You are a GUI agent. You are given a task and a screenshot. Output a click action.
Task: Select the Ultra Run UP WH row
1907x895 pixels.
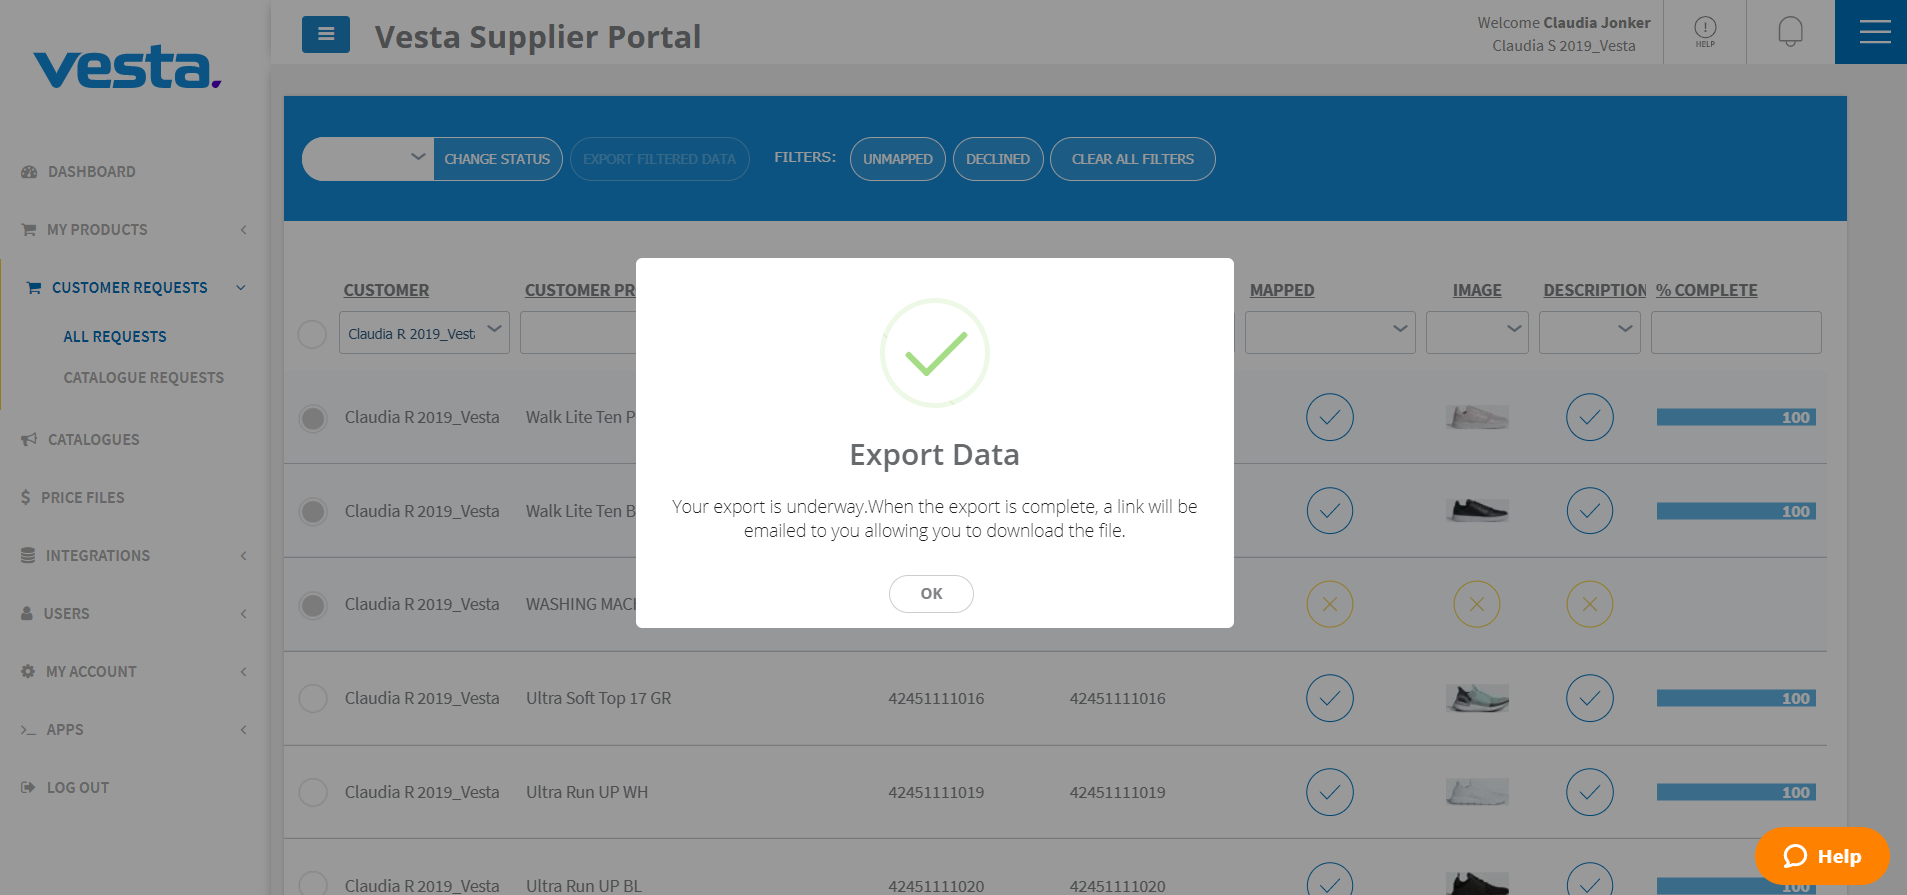[313, 792]
